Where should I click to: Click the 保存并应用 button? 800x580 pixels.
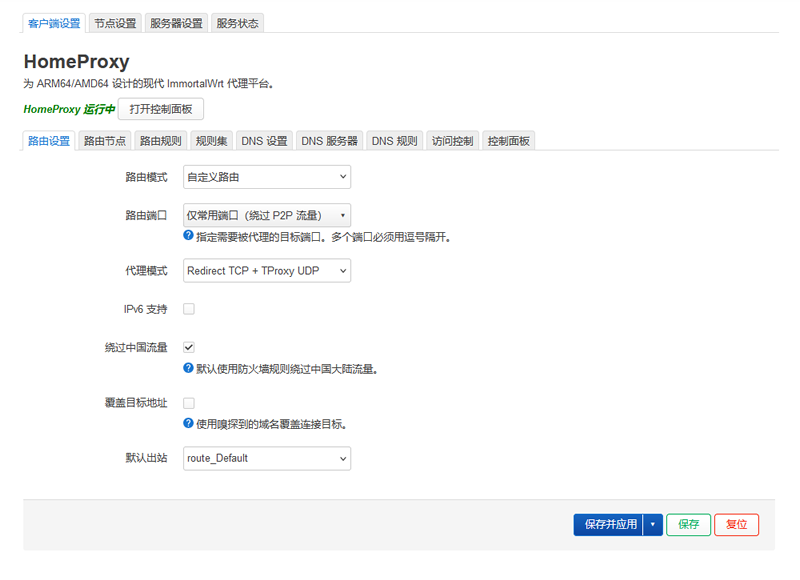coord(612,524)
